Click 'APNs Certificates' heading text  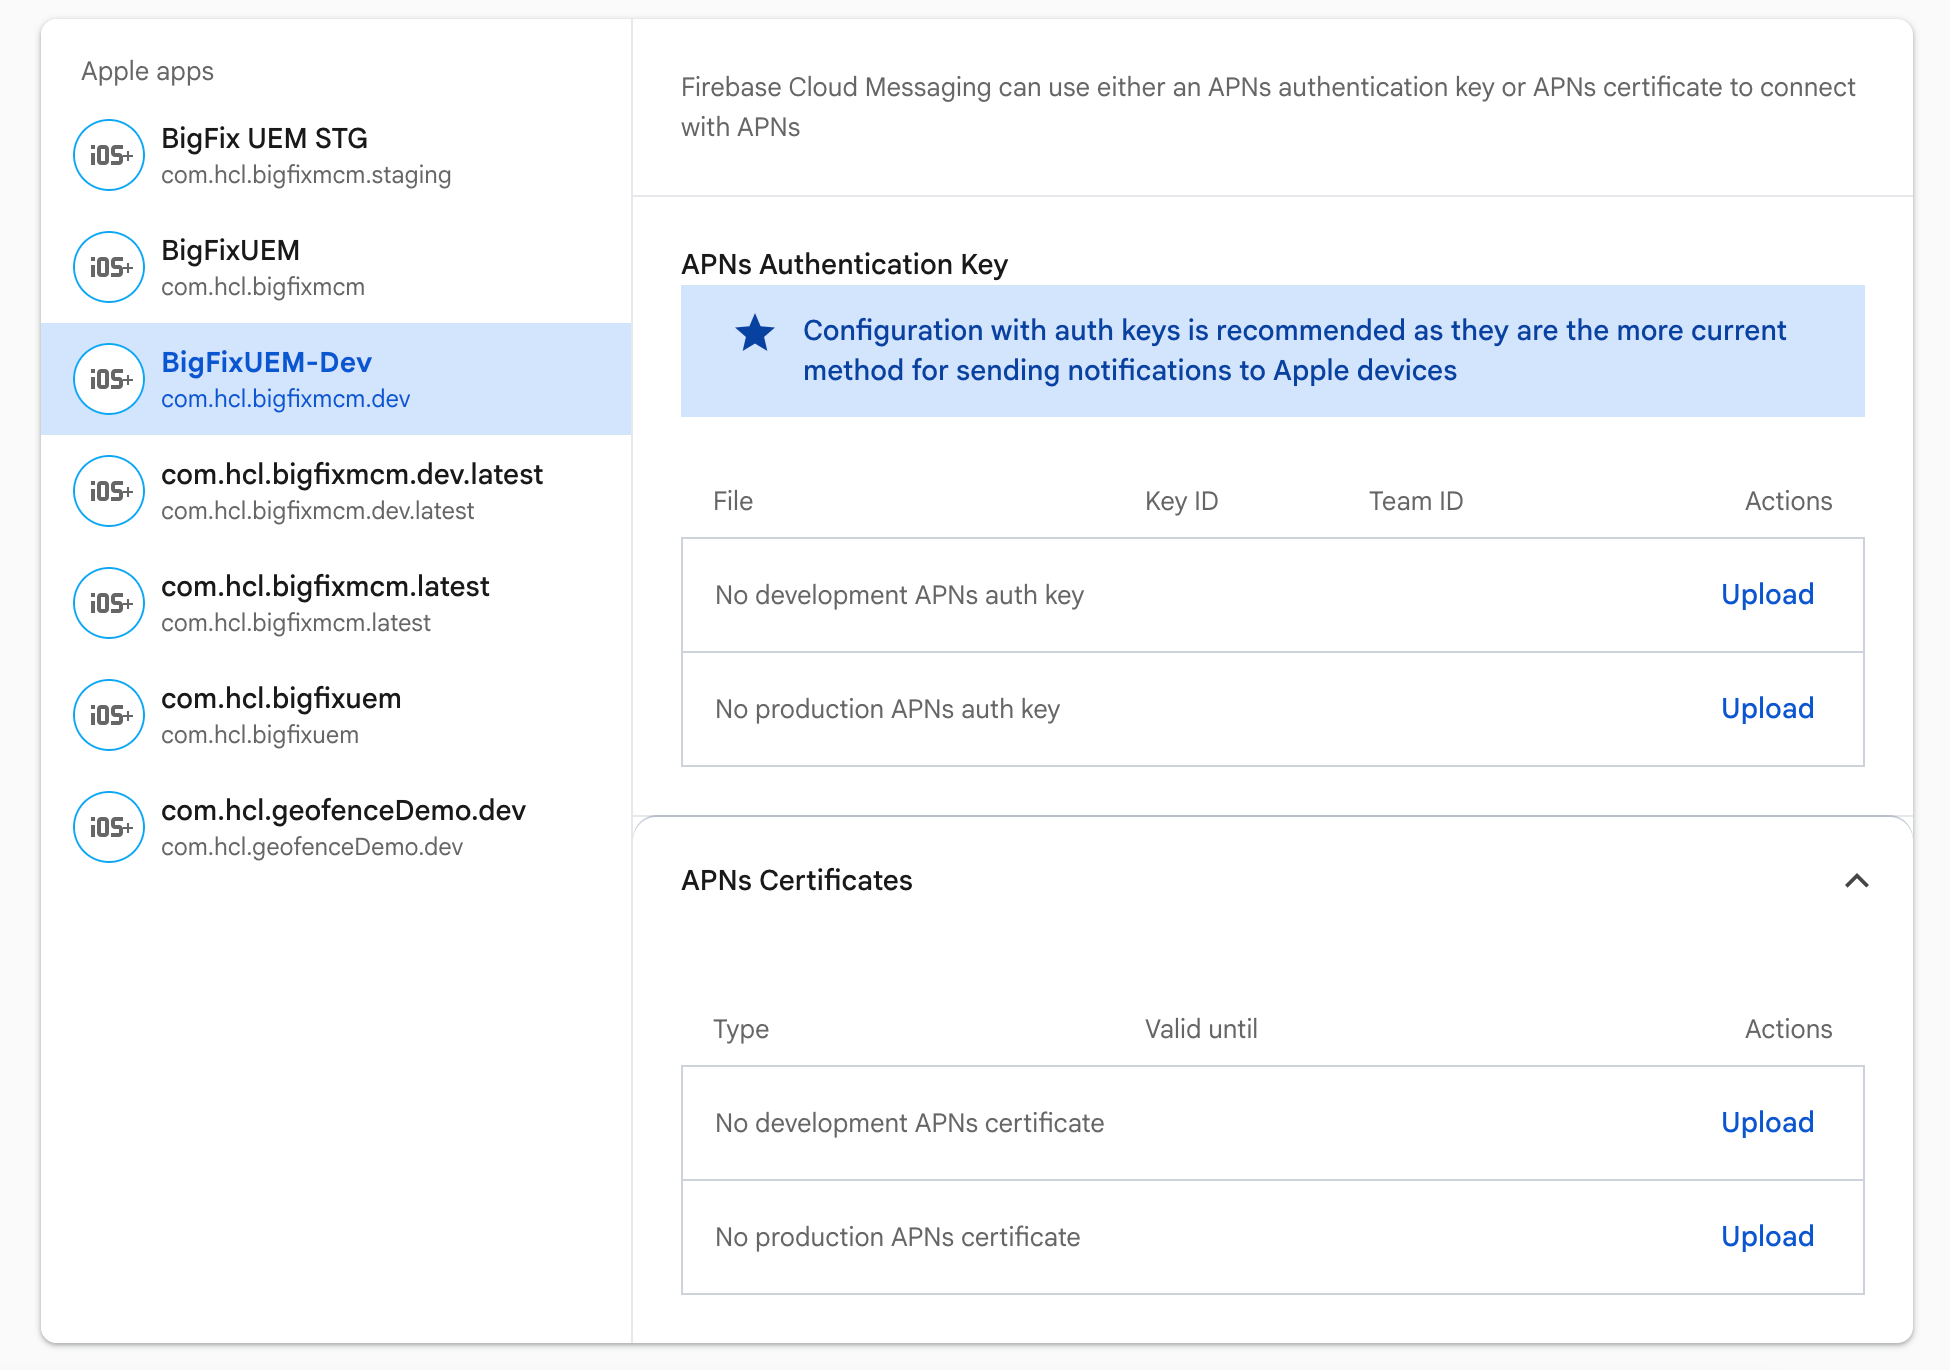(797, 881)
